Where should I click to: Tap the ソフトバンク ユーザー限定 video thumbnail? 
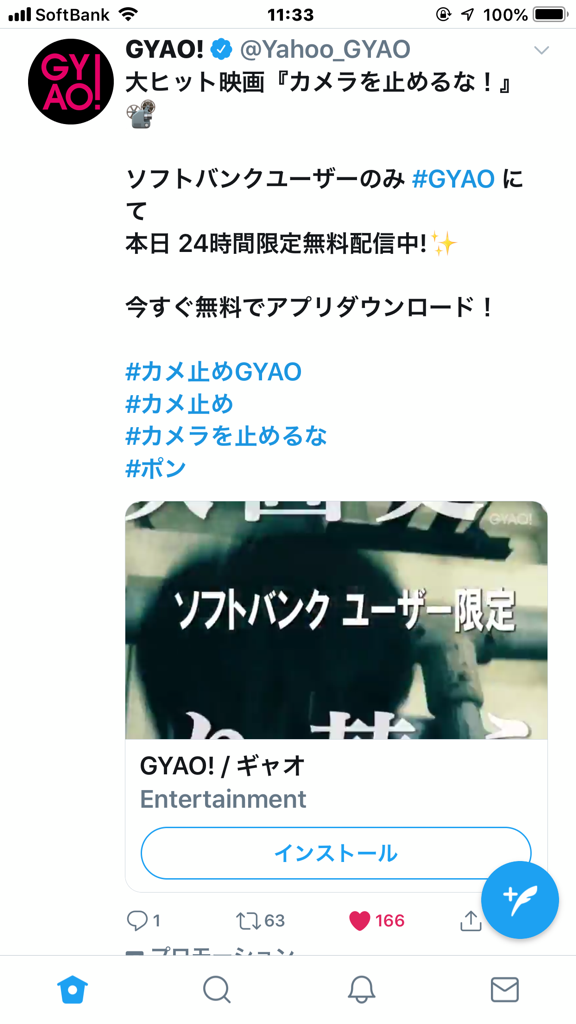tap(336, 620)
